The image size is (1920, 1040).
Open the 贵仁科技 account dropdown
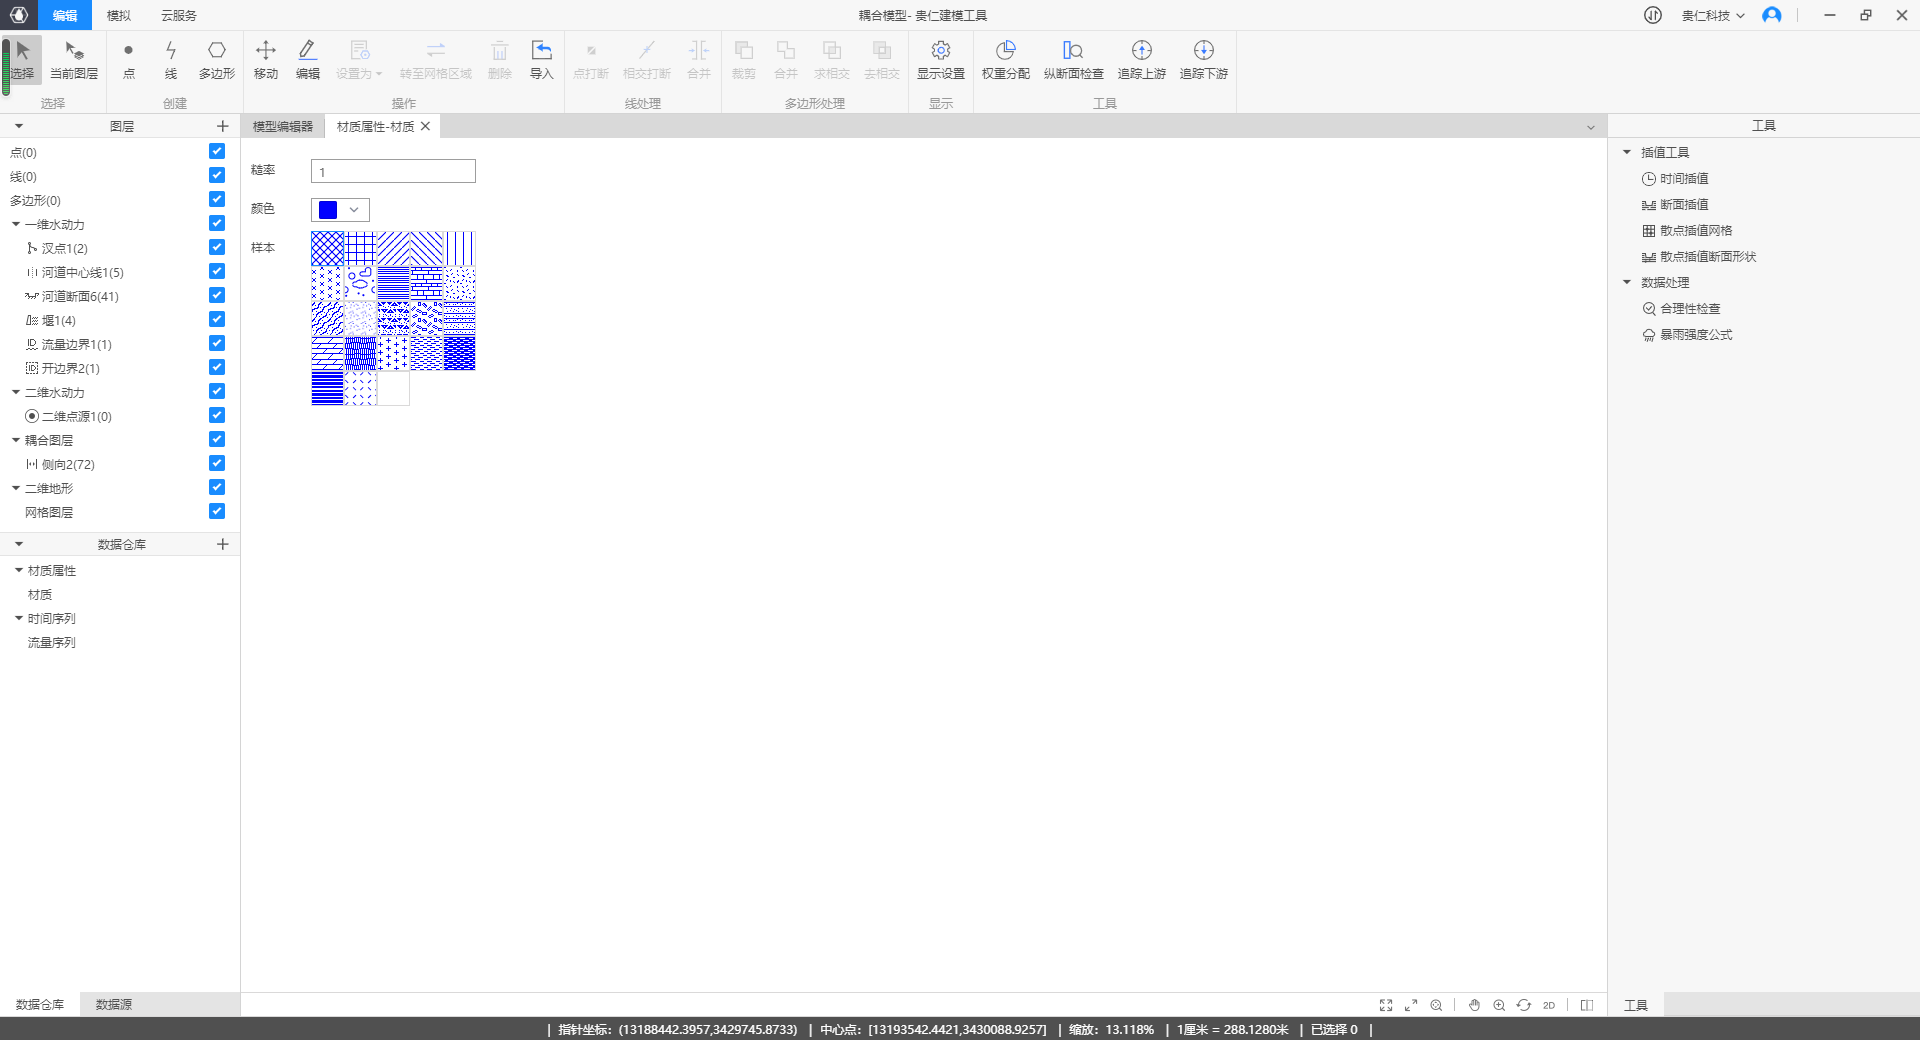tap(1712, 15)
